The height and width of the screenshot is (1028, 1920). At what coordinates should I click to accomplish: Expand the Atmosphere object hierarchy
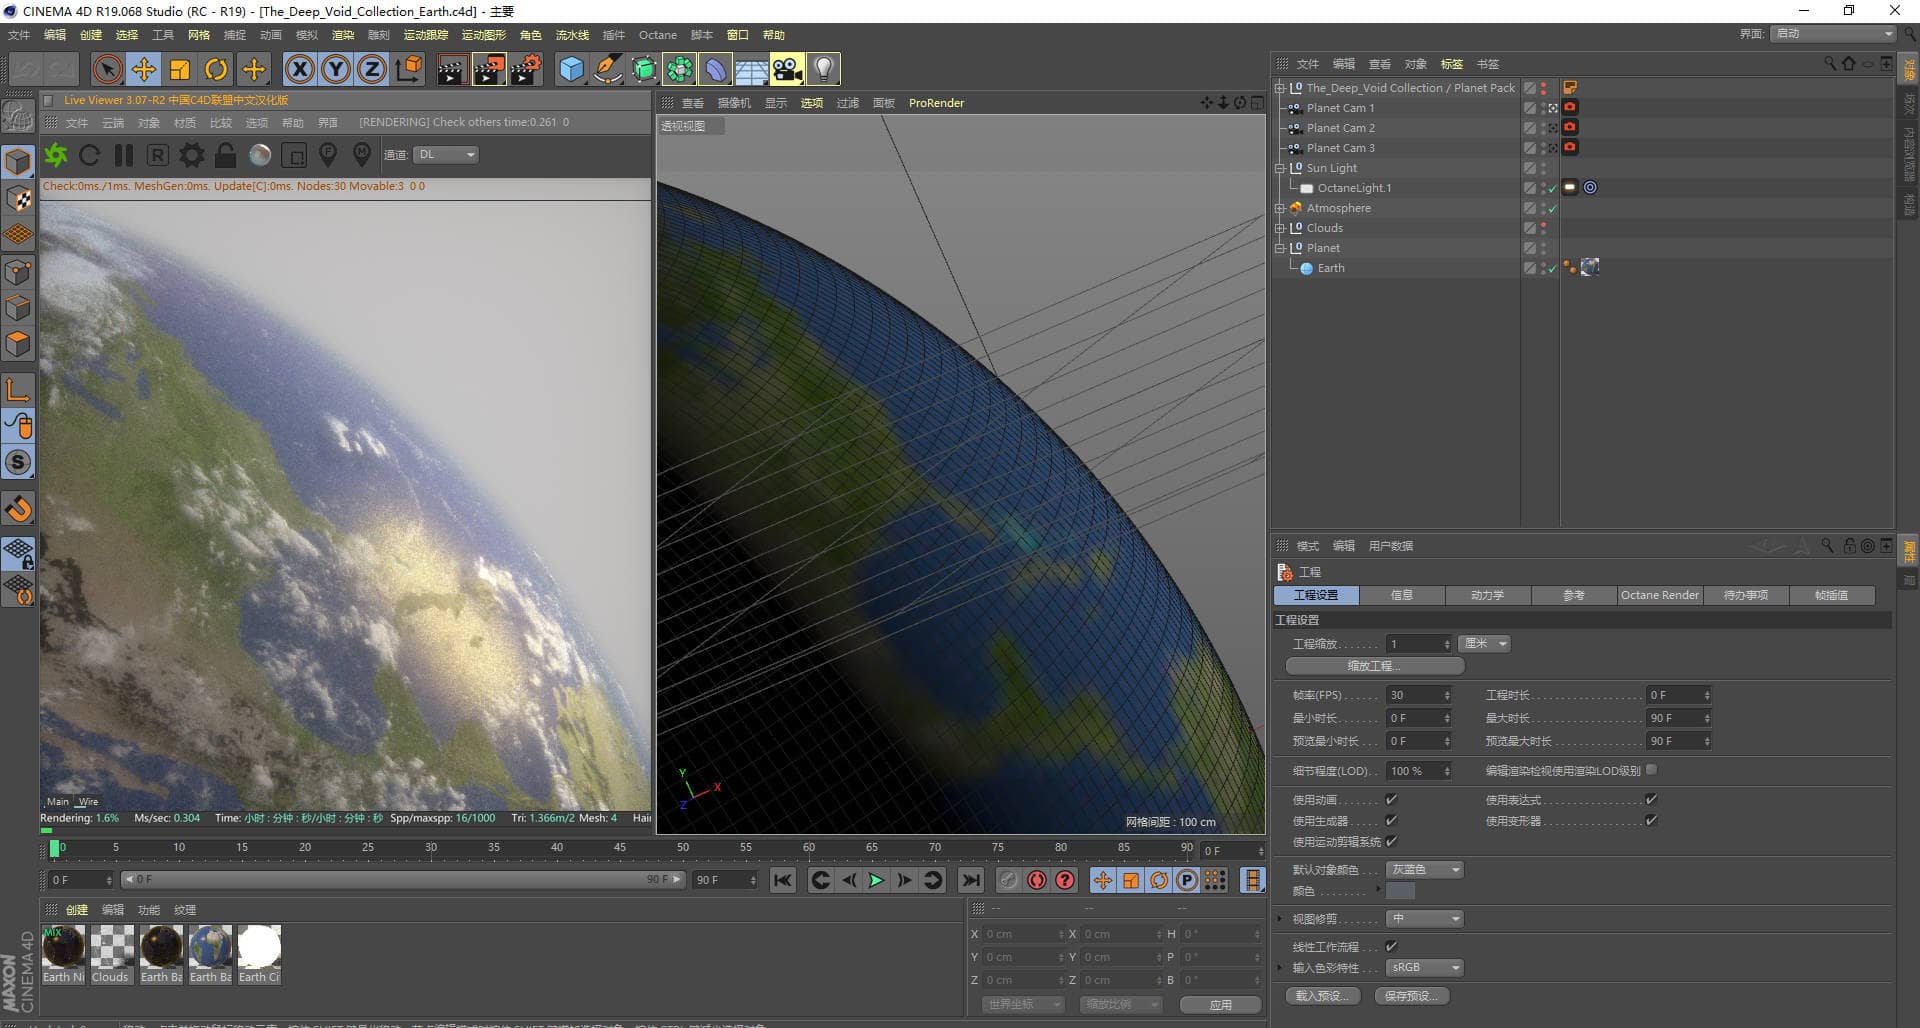(x=1279, y=208)
